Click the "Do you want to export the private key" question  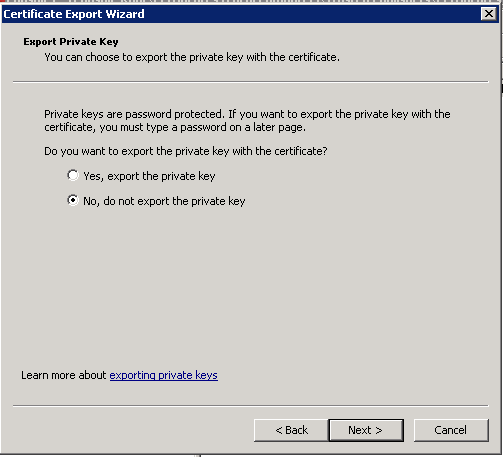[186, 151]
